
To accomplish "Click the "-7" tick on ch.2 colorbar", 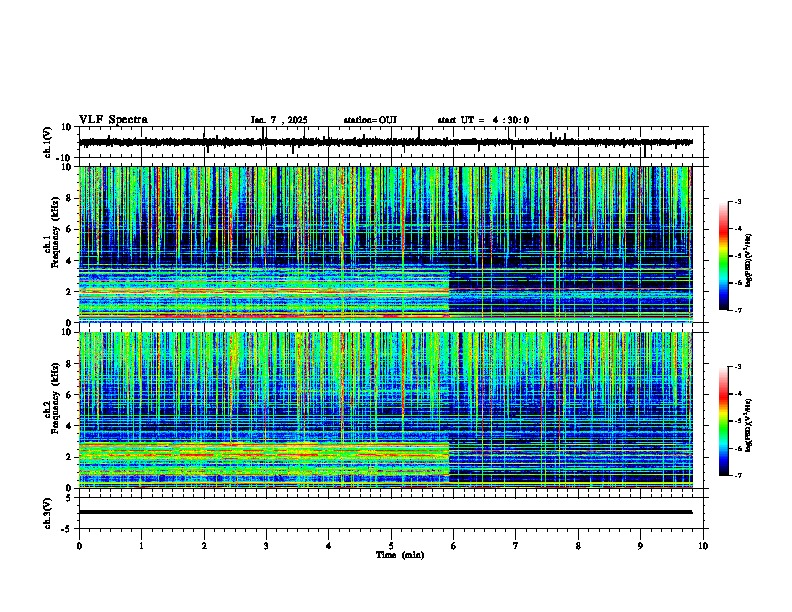I will tap(737, 475).
